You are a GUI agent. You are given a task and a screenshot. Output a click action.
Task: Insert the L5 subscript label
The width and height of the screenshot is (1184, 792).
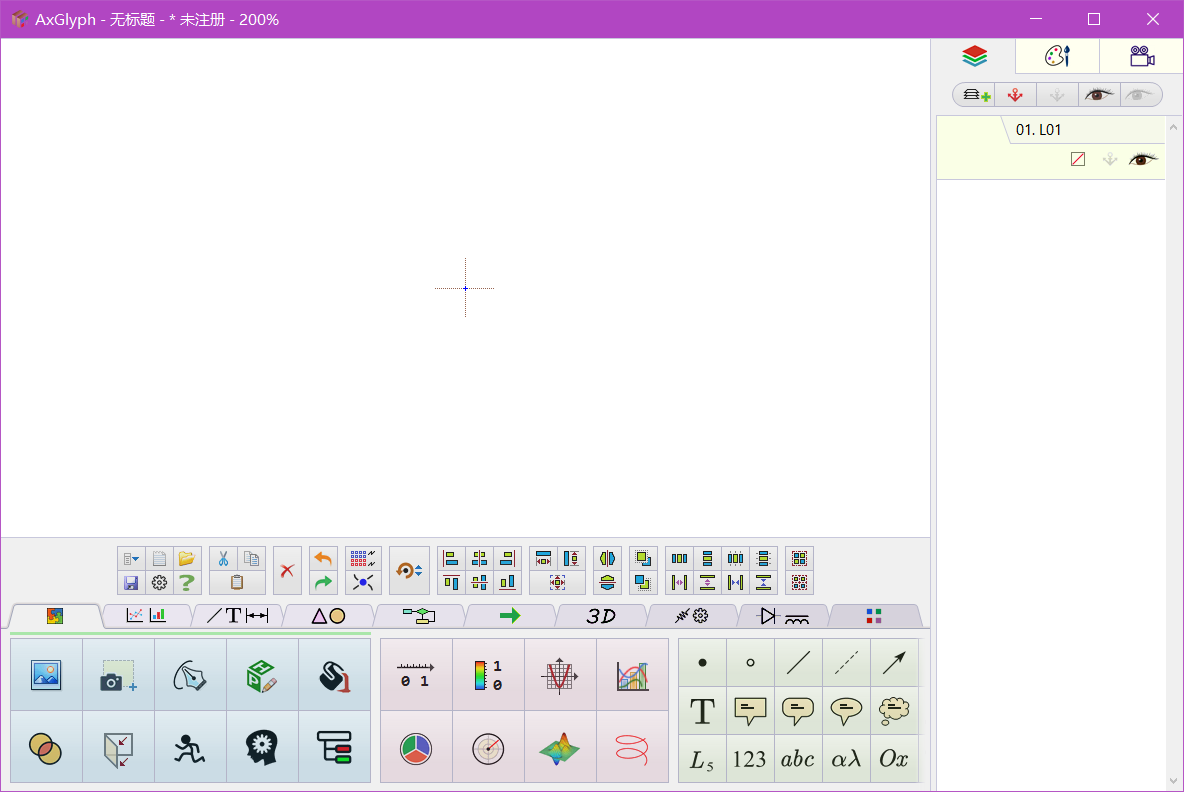[702, 759]
